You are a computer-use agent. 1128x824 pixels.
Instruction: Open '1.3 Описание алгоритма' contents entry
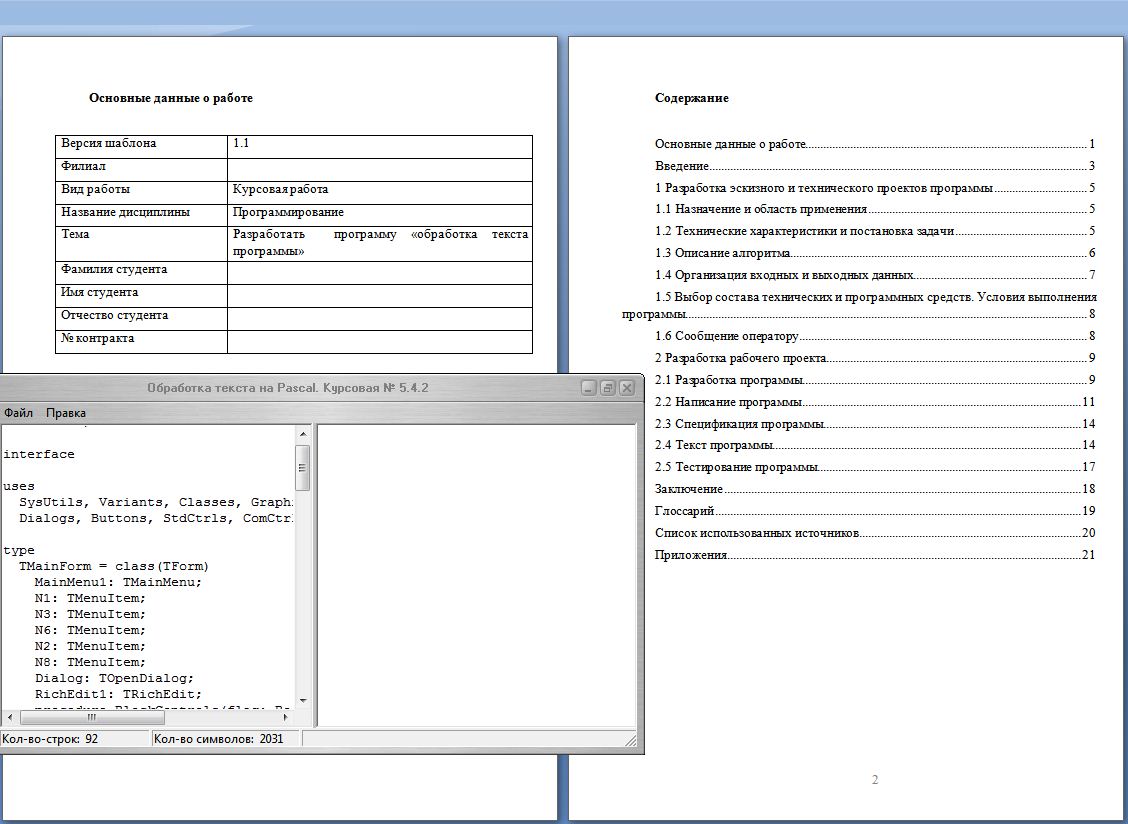875,253
